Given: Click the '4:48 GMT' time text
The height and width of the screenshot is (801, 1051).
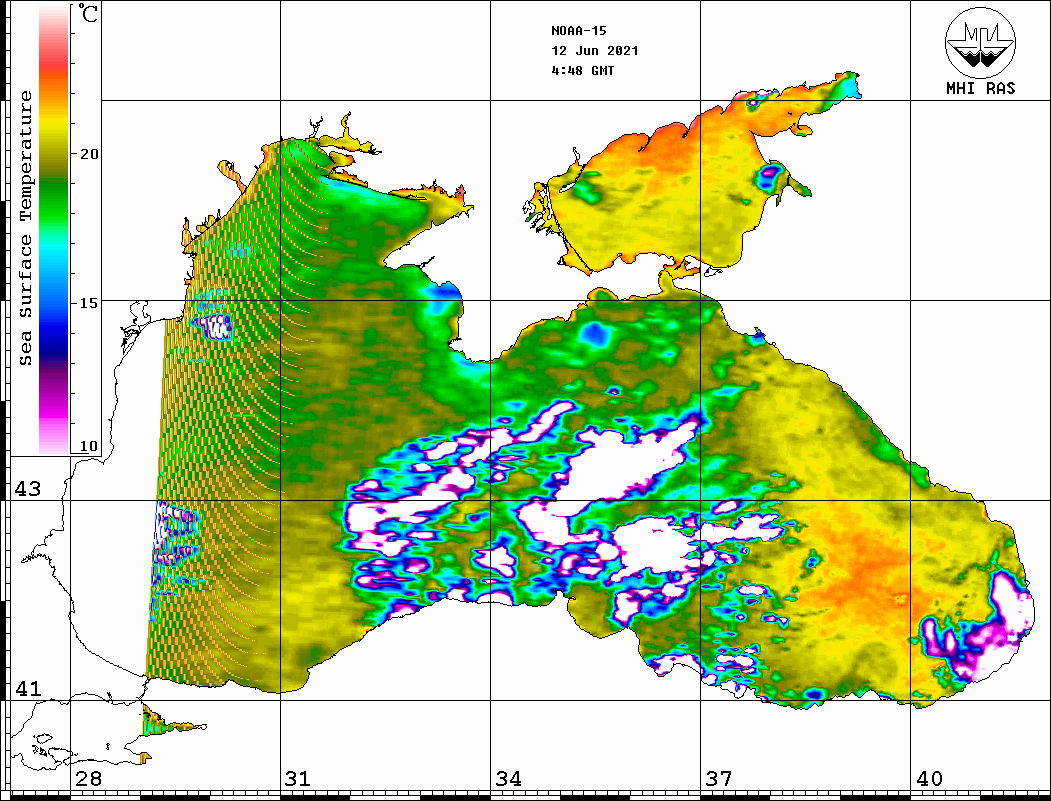Looking at the screenshot, I should [x=582, y=70].
